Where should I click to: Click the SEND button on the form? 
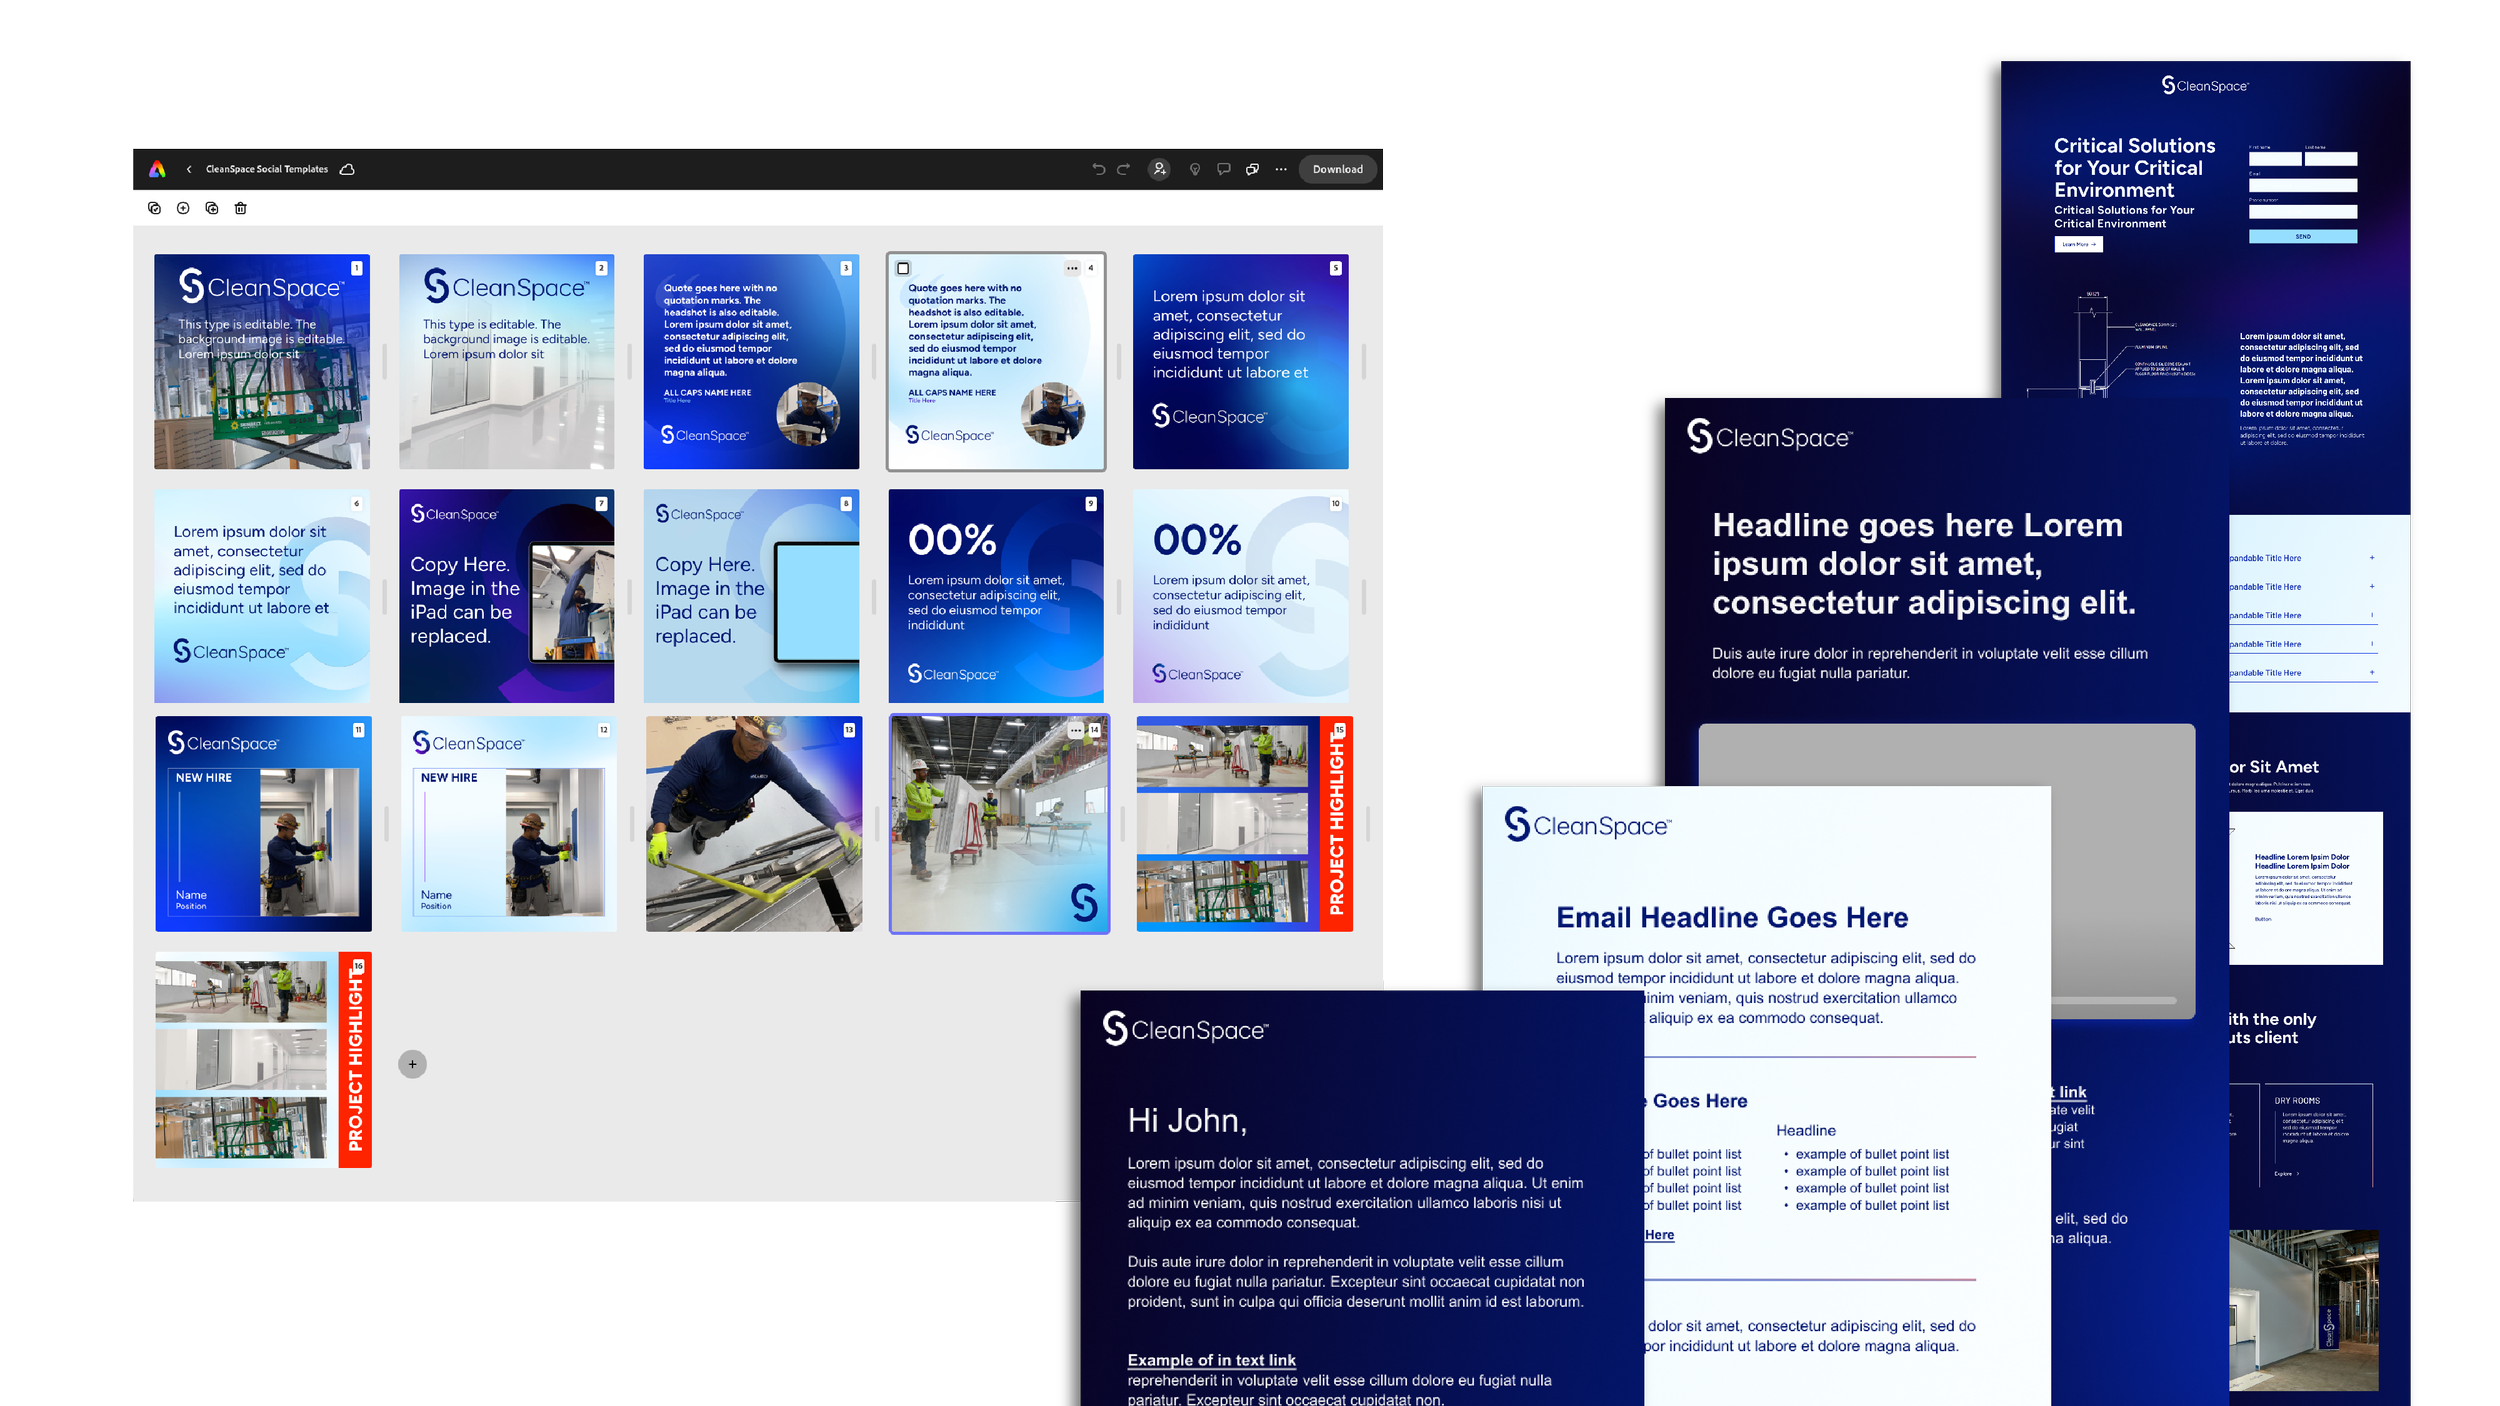coord(2302,237)
